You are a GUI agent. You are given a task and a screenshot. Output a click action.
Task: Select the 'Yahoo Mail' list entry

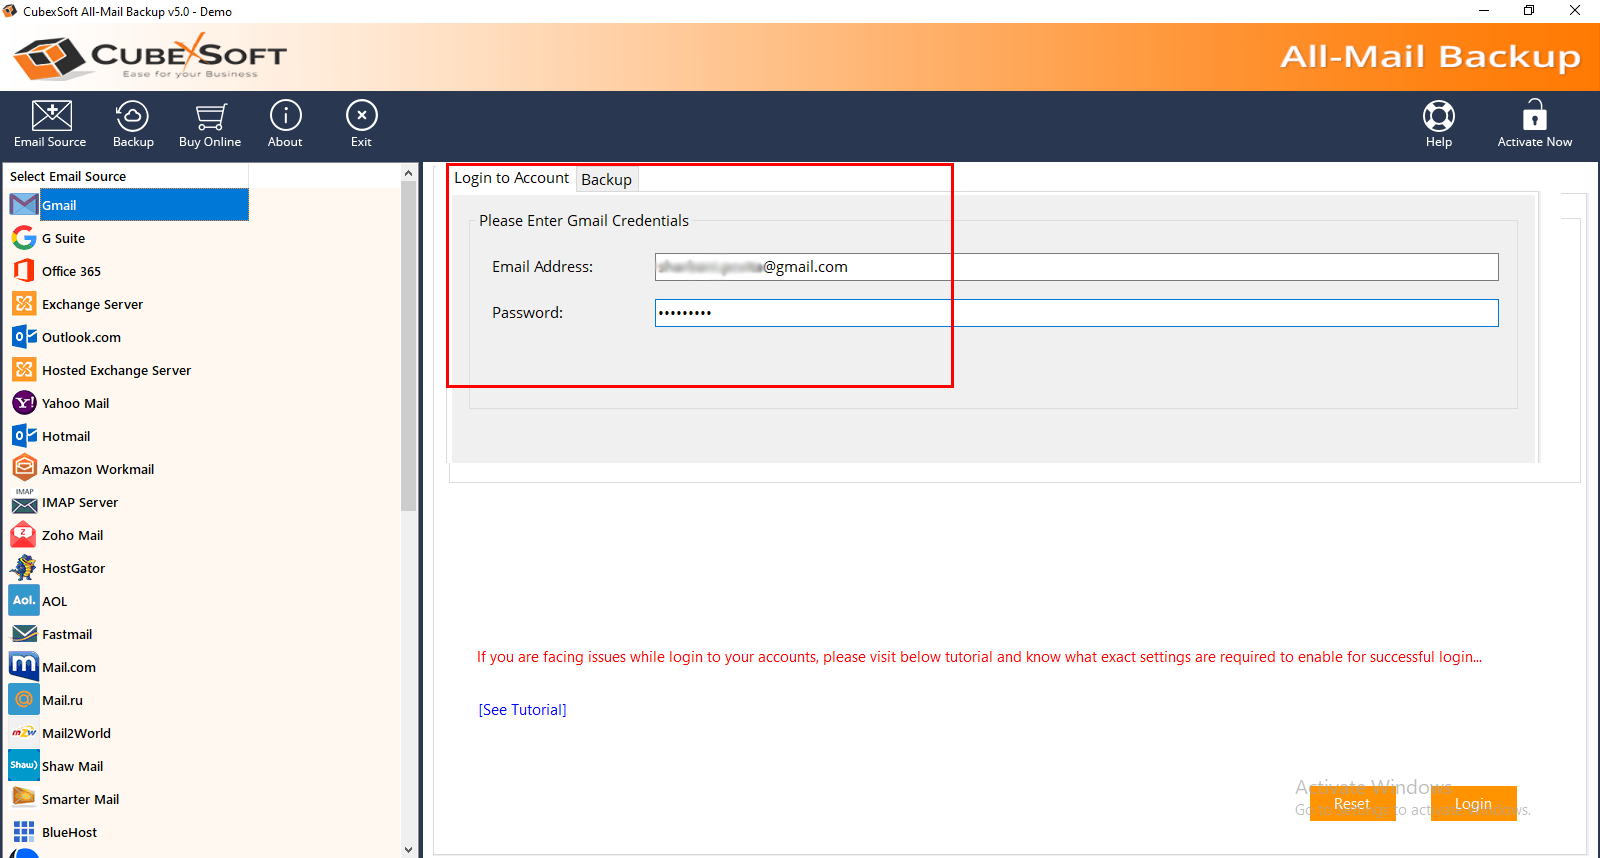[75, 403]
